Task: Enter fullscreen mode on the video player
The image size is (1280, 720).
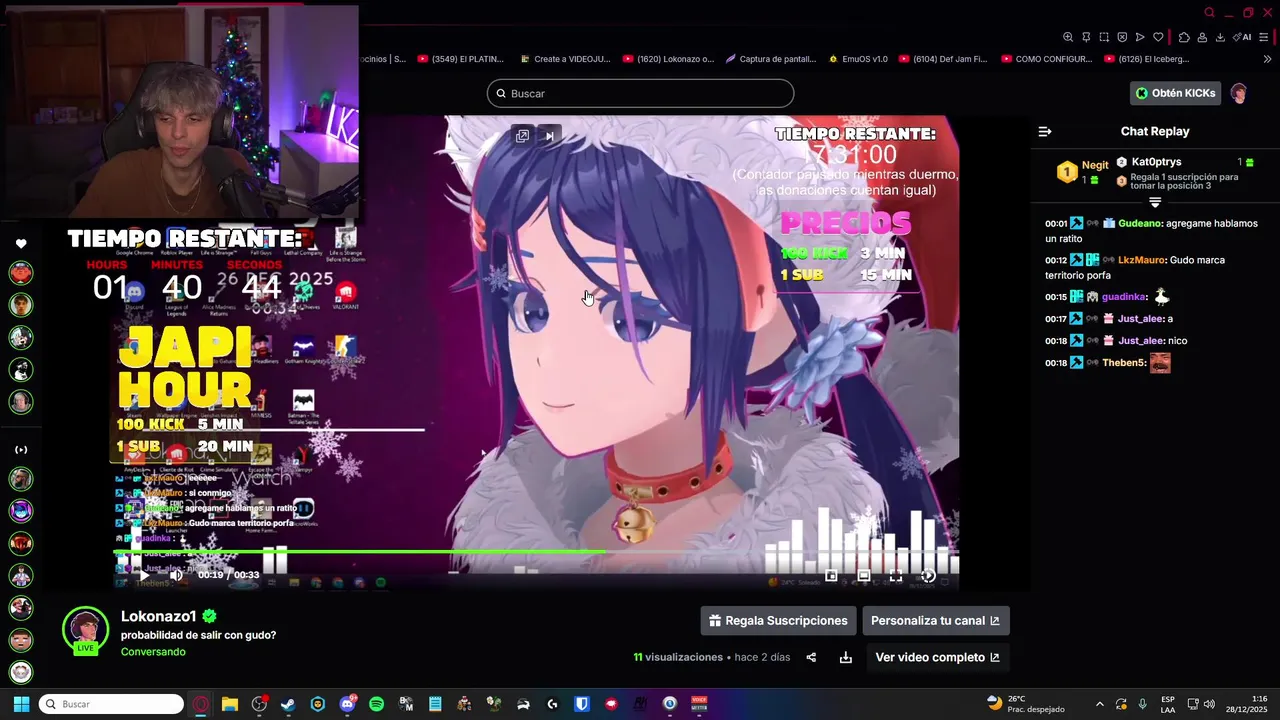Action: (896, 576)
